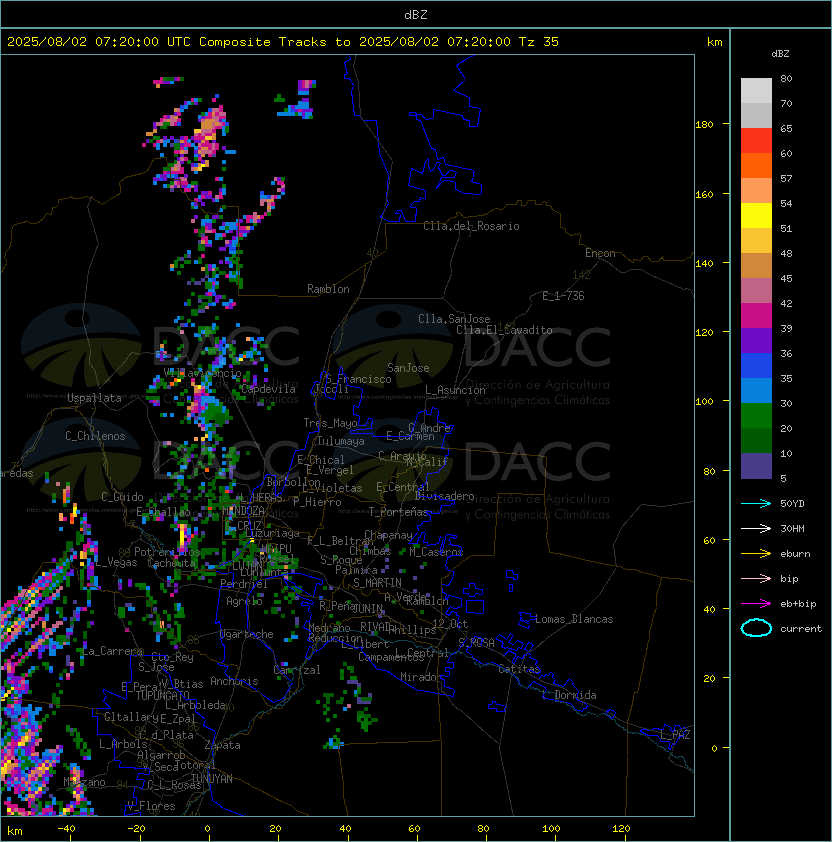Click the 'current' legend label
The image size is (832, 842).
pos(801,629)
